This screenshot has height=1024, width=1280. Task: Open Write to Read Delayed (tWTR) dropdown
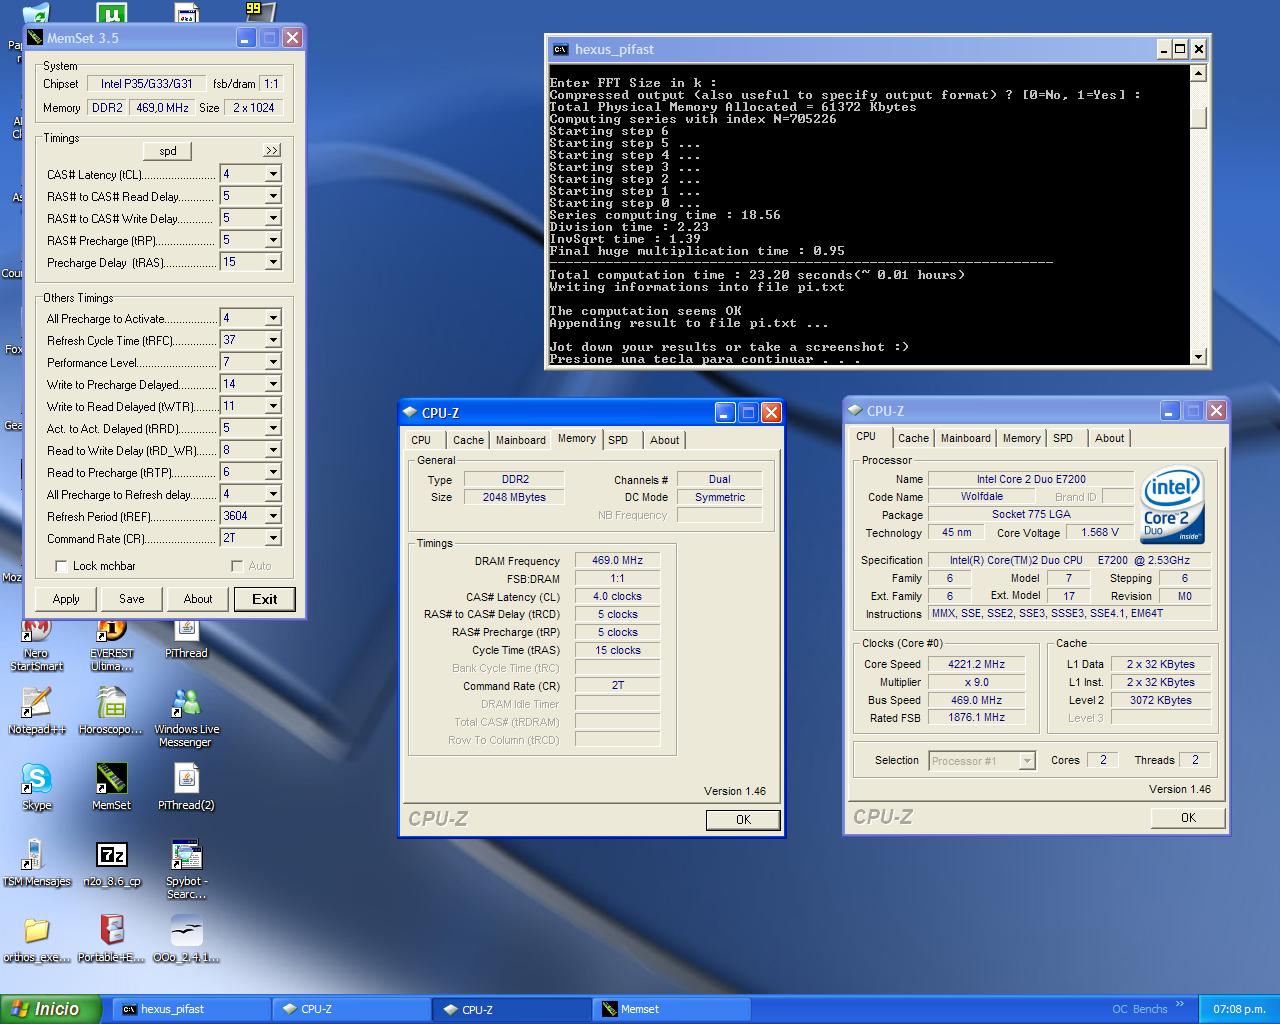272,406
